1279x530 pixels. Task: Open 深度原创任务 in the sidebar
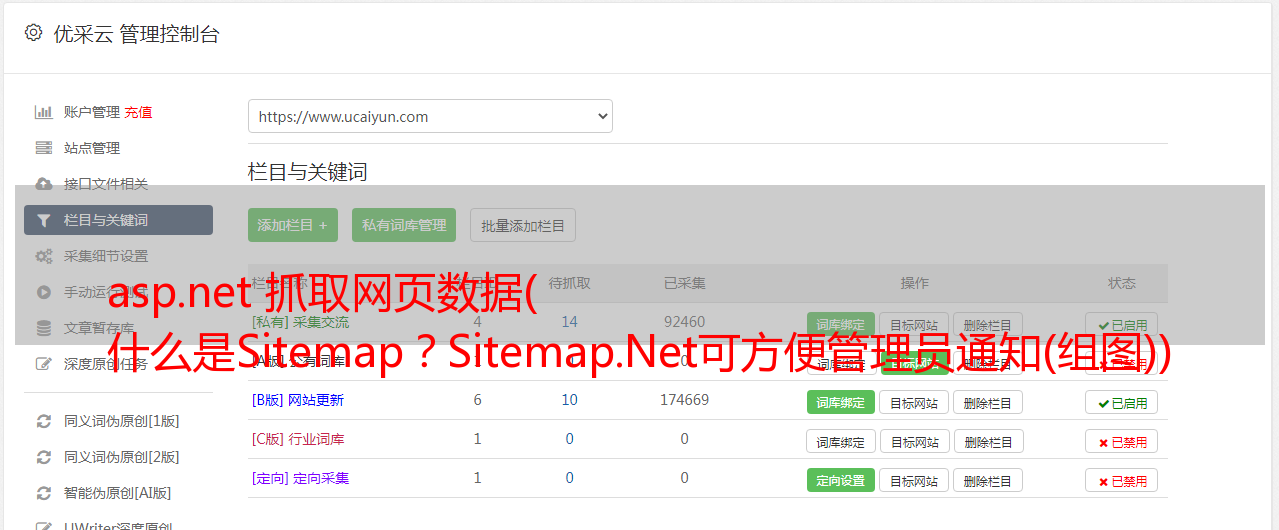(106, 364)
